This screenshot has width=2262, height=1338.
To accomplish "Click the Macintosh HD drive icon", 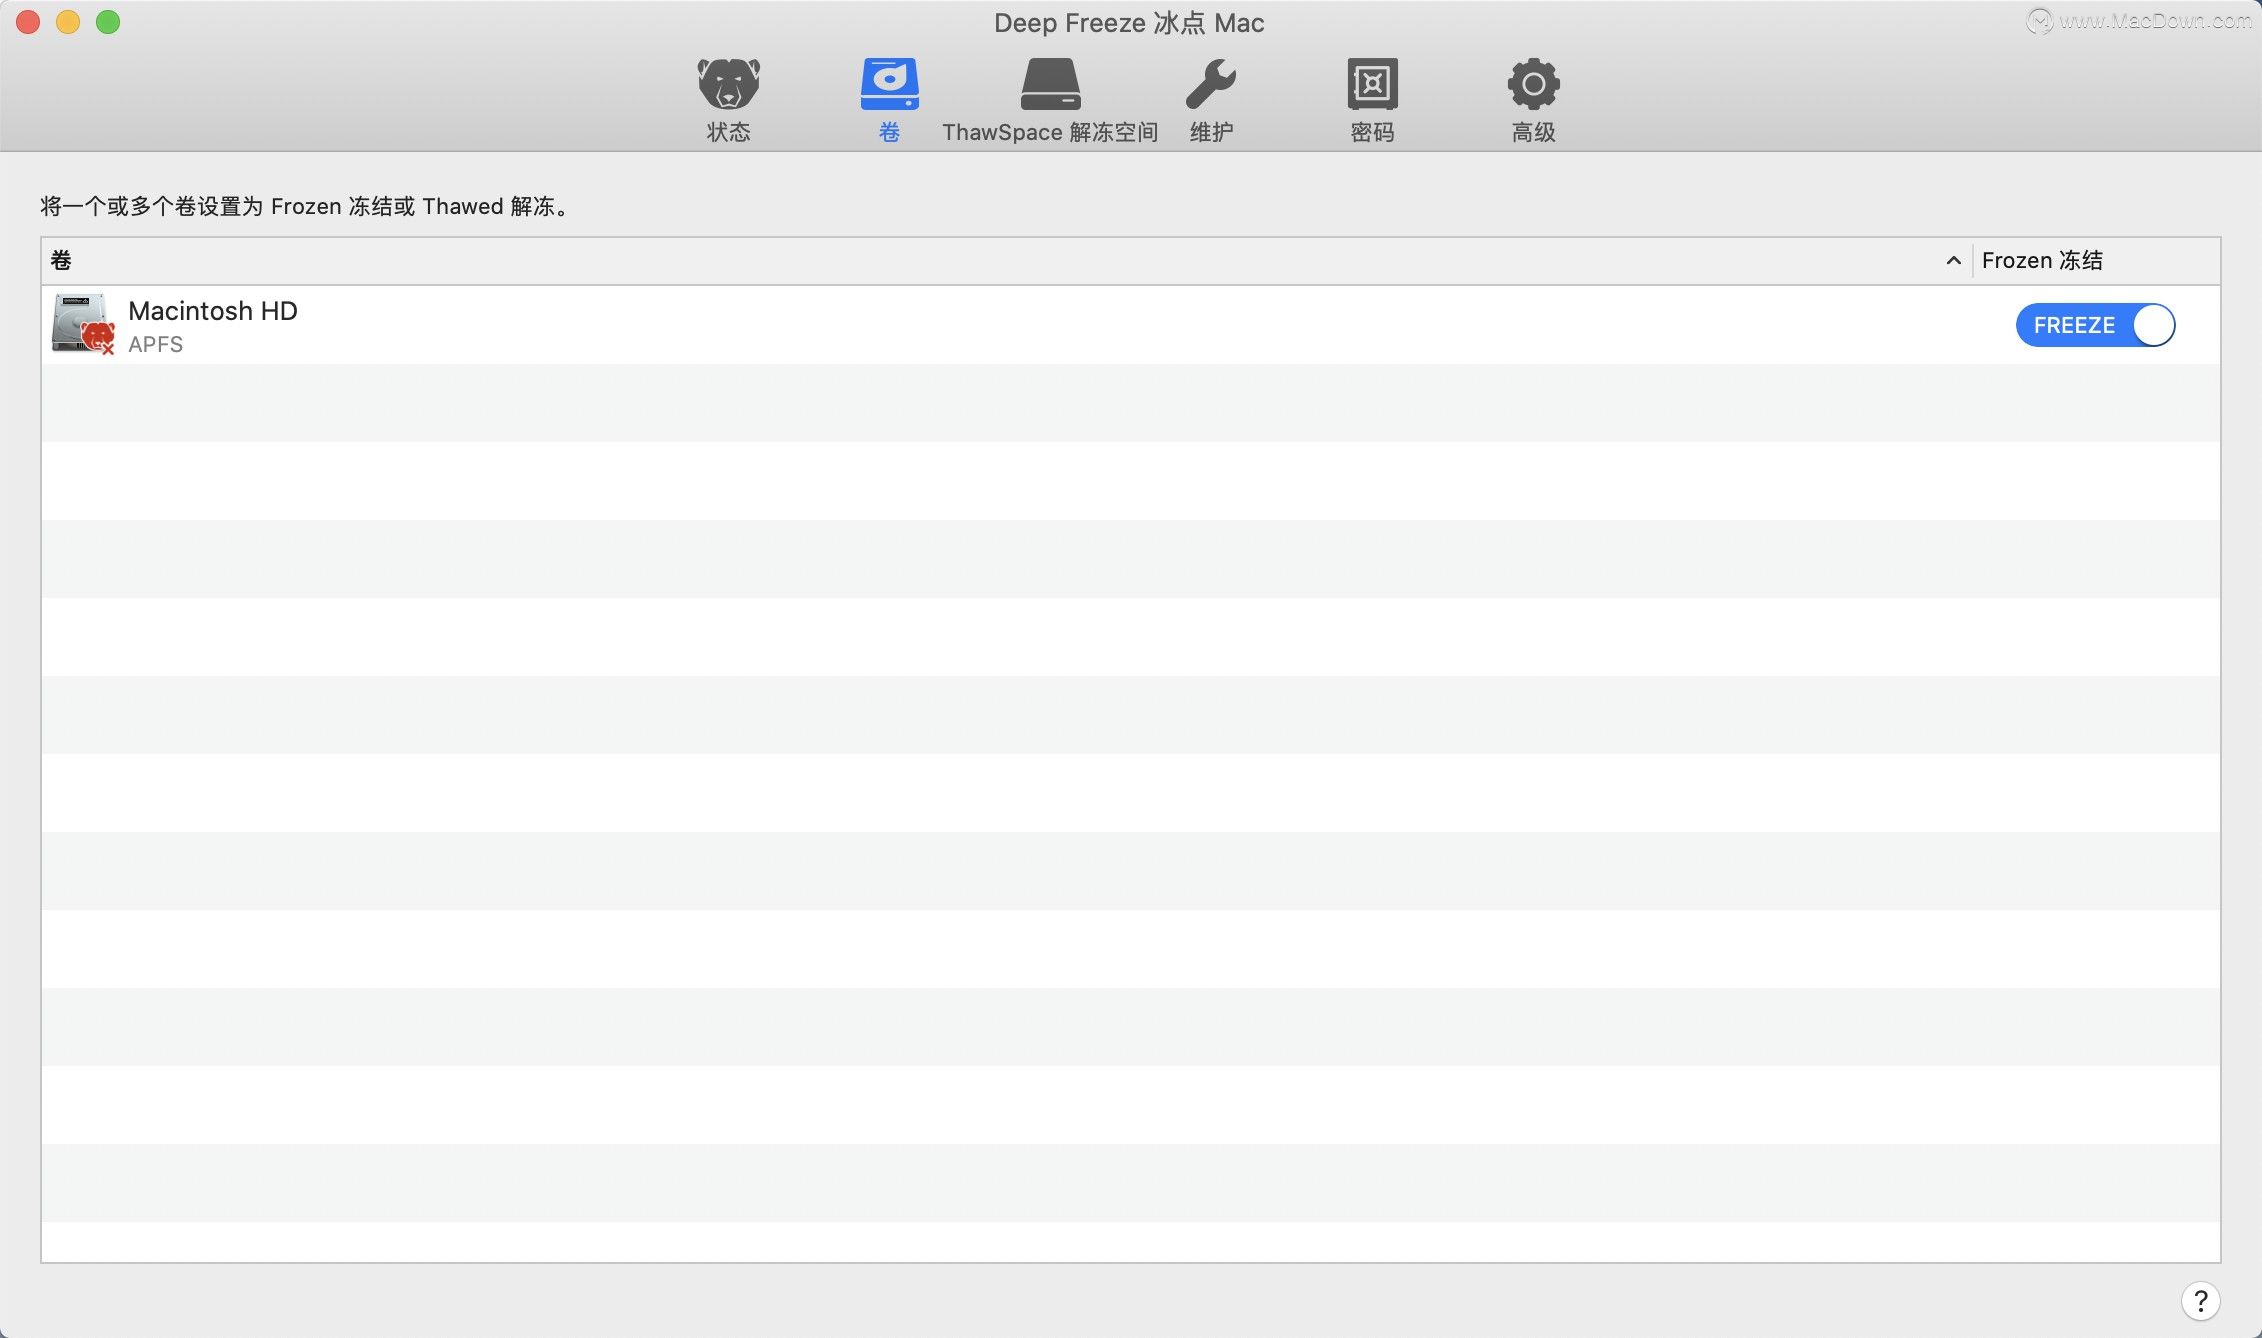I will coord(83,324).
